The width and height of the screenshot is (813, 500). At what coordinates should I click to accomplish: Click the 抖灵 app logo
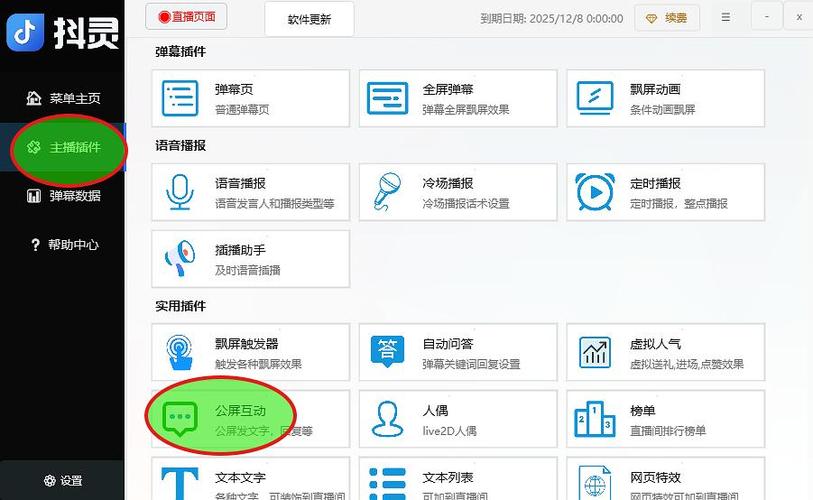[x=25, y=32]
